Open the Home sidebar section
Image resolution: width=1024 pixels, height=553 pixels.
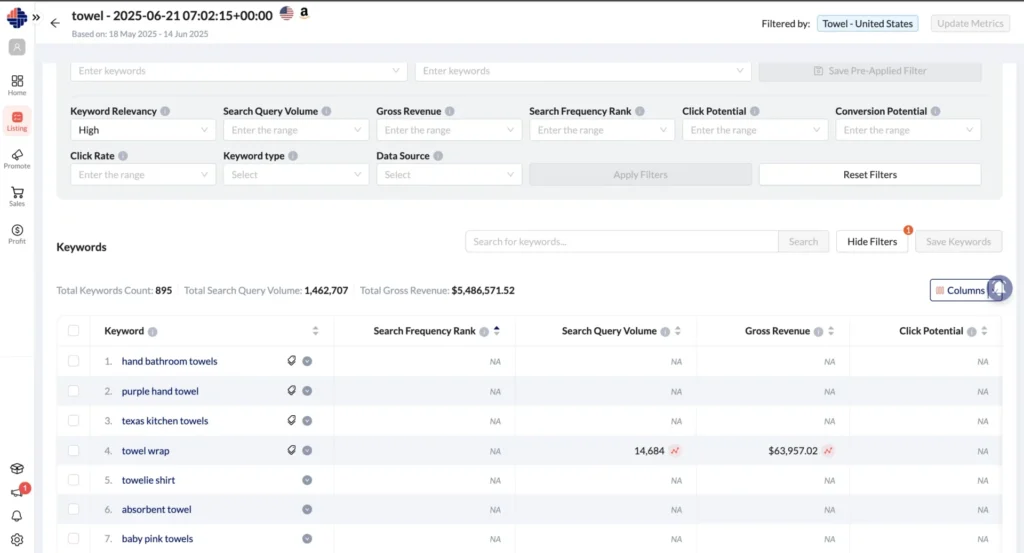click(17, 85)
